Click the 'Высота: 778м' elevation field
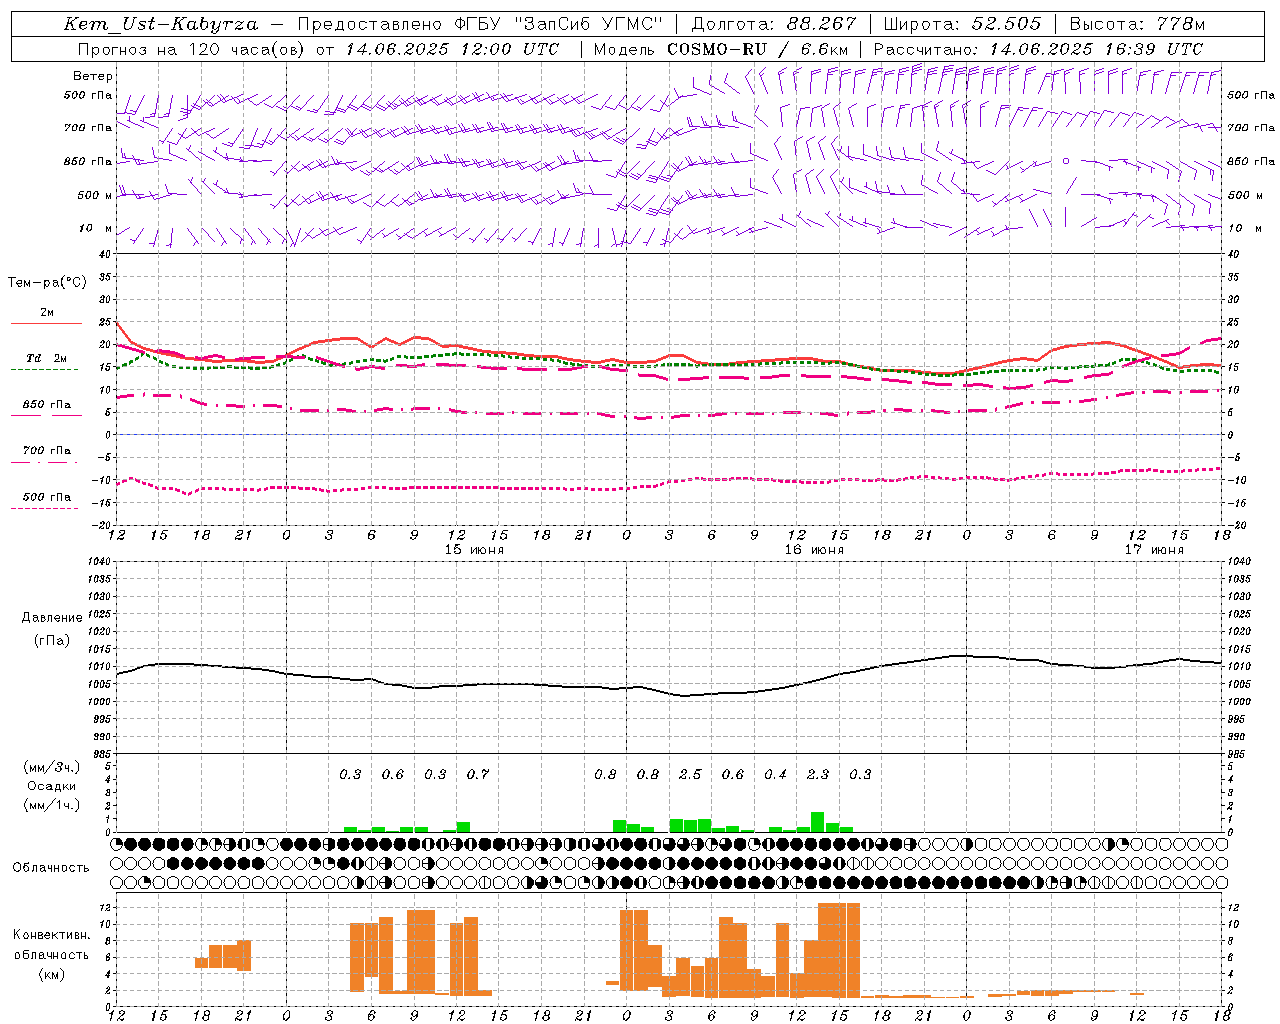 coord(1137,24)
